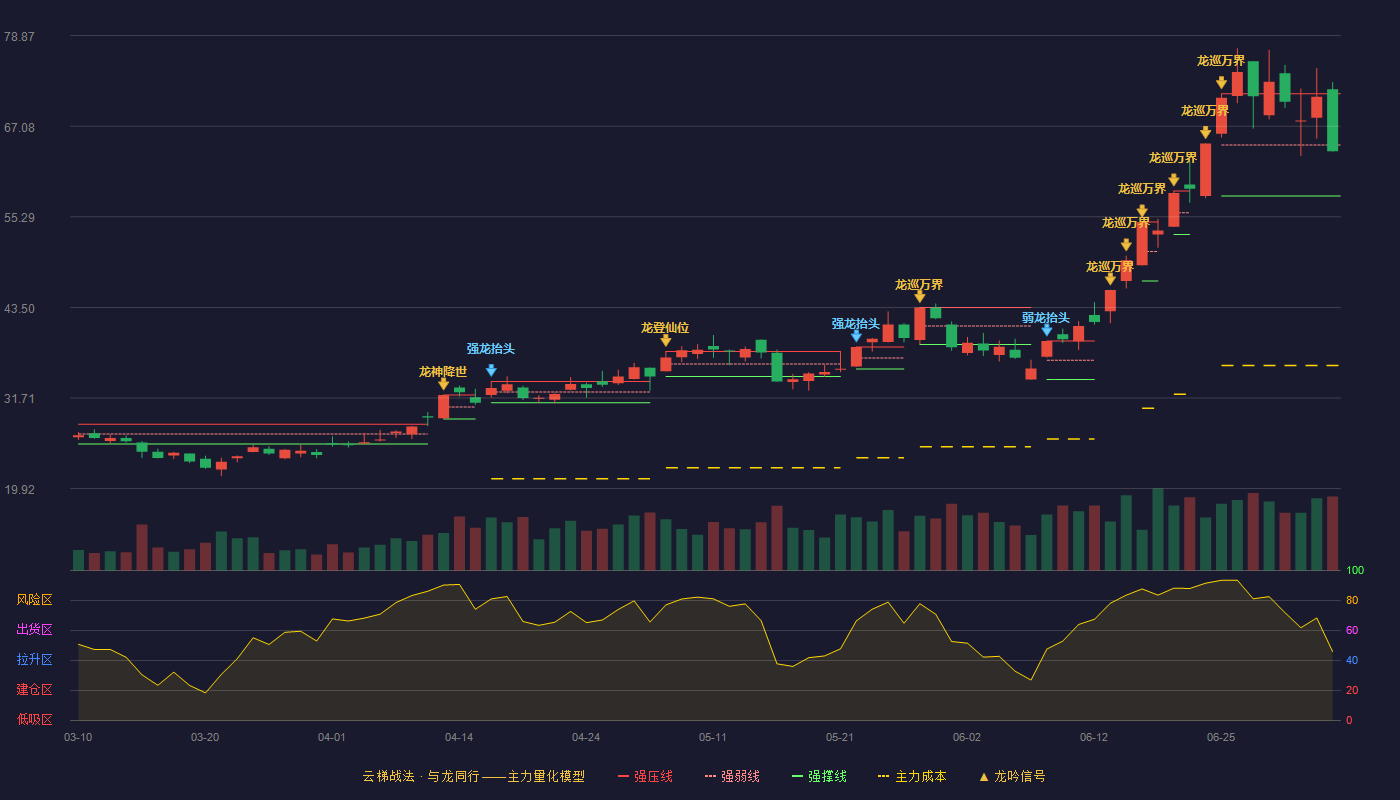
Task: Click the 78.87 price axis label
Action: (19, 36)
